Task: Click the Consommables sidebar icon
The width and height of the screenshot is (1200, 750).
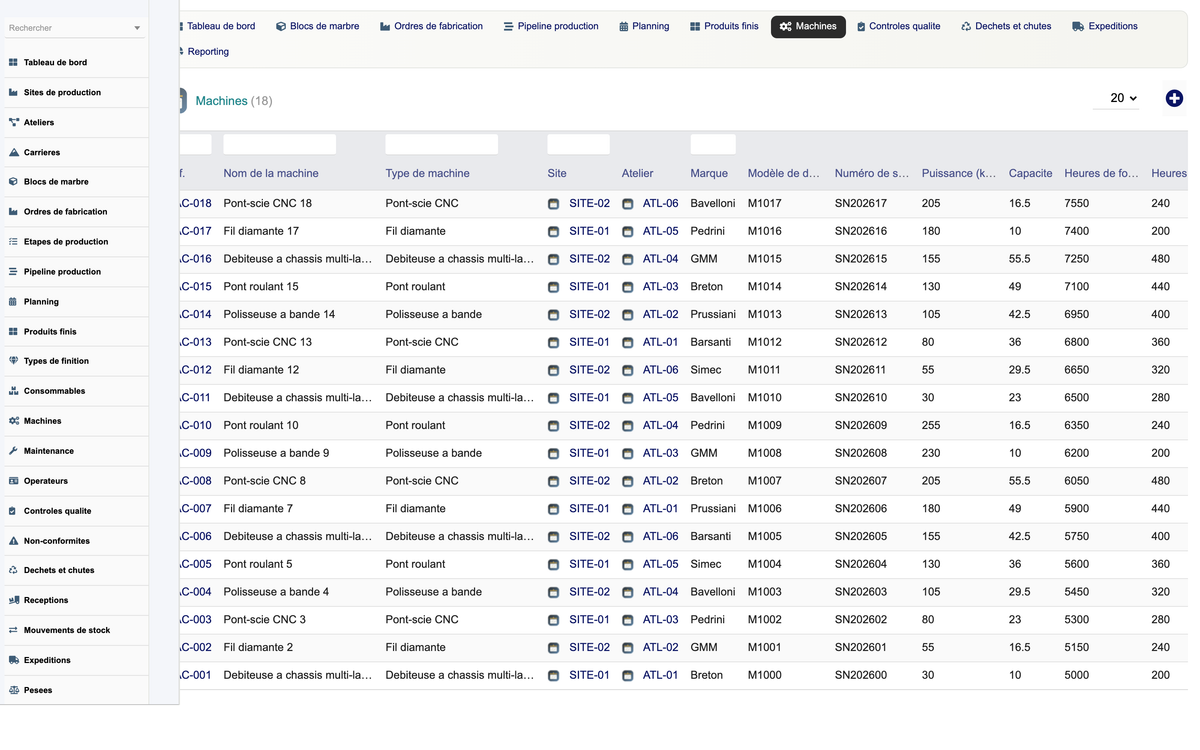Action: 13,391
